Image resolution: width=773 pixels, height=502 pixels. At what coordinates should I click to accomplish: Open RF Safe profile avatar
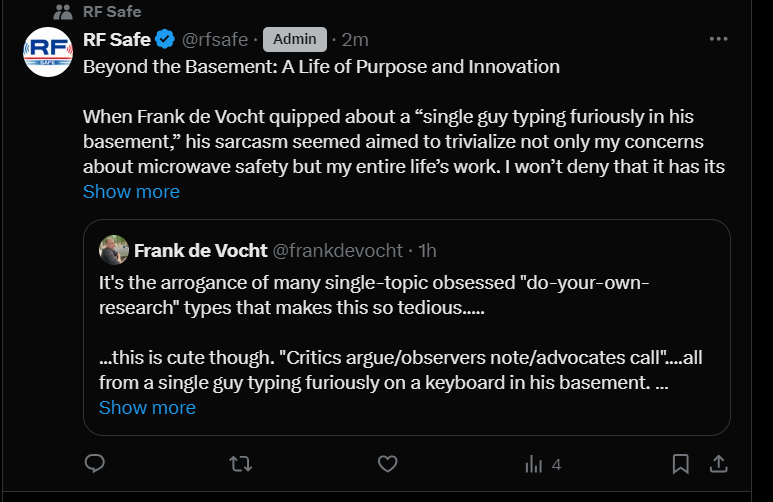pos(48,53)
